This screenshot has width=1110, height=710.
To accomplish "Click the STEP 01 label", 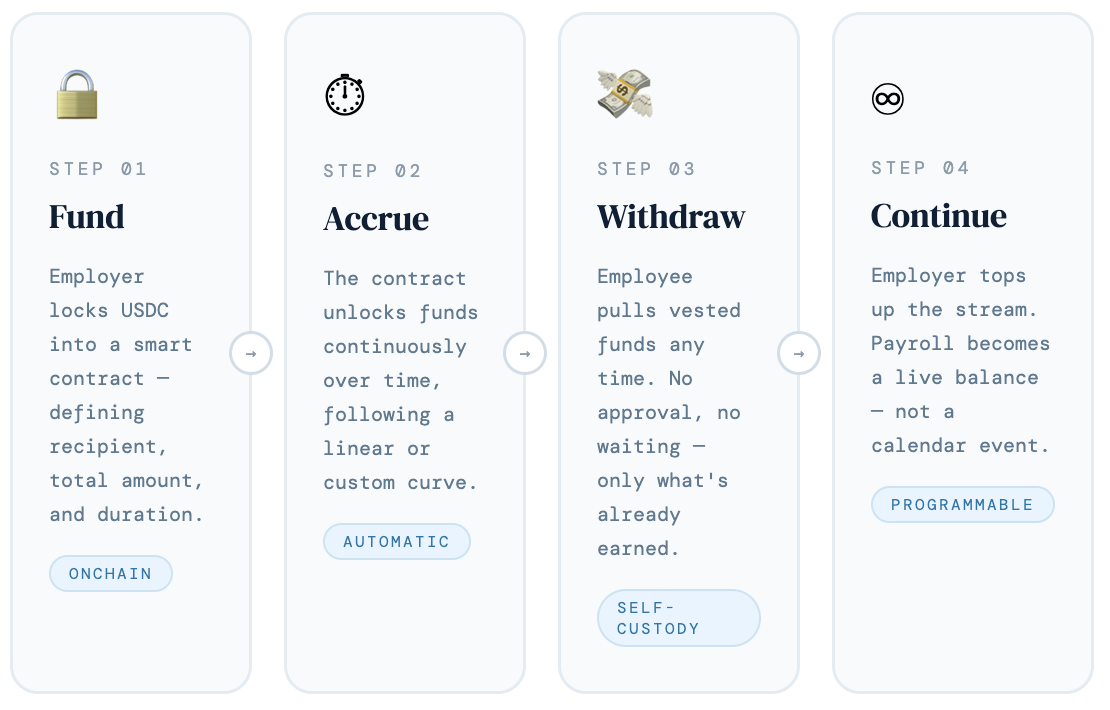I will [x=98, y=169].
